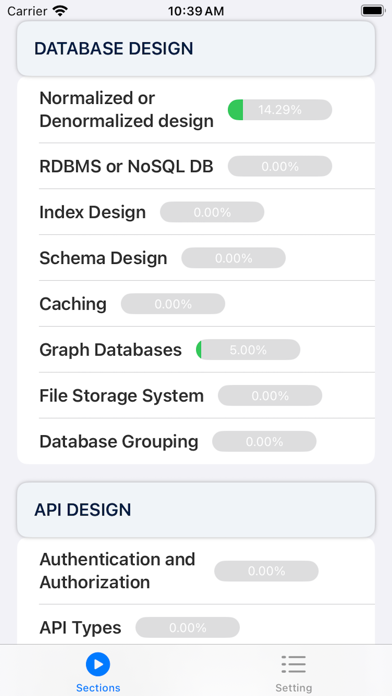Open the Index Design topic
392x696 pixels.
pyautogui.click(x=196, y=212)
